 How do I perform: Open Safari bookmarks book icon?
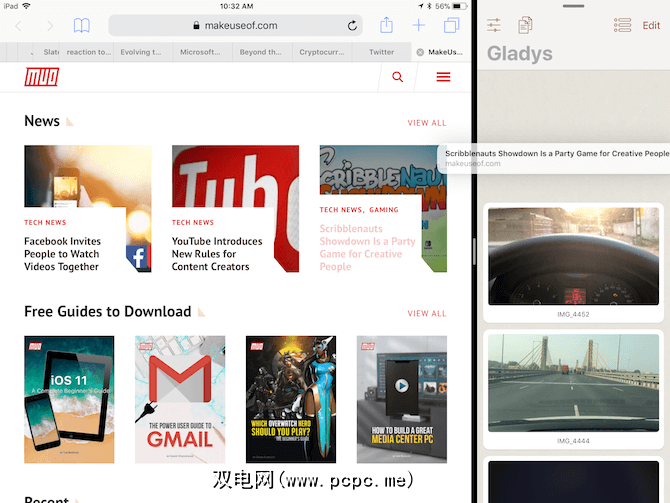click(82, 26)
